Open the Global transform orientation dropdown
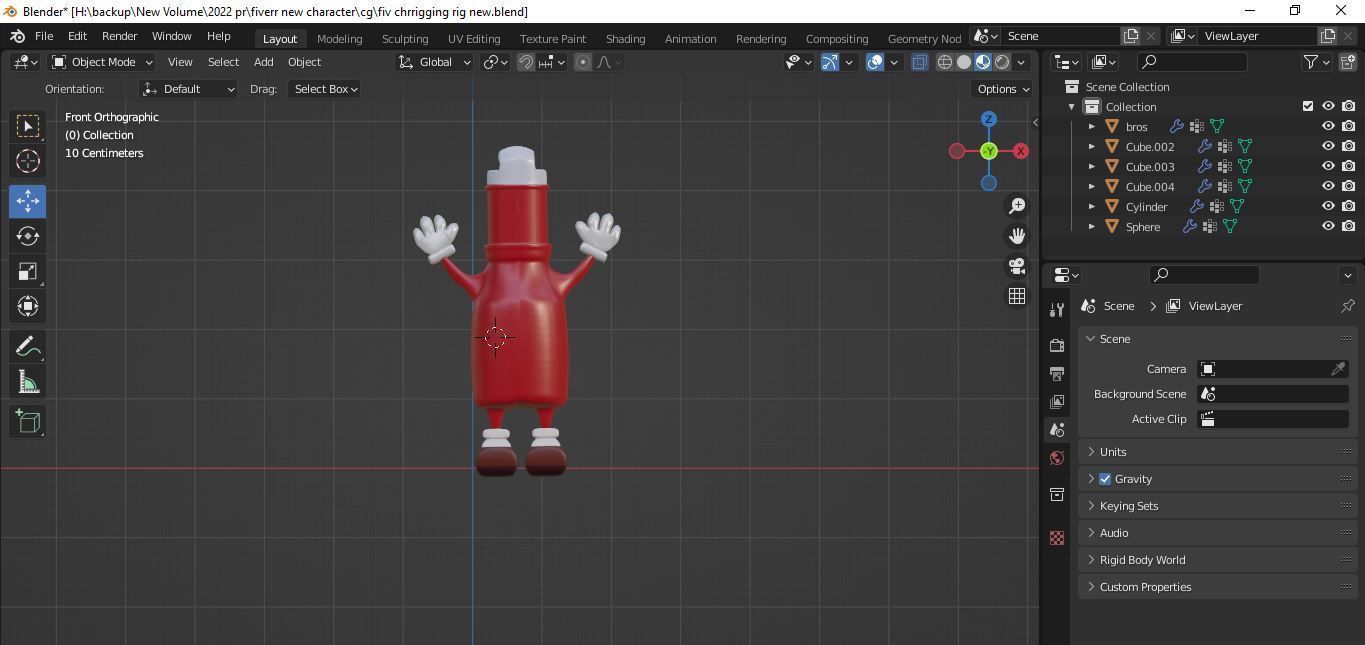Viewport: 1365px width, 645px height. 434,62
